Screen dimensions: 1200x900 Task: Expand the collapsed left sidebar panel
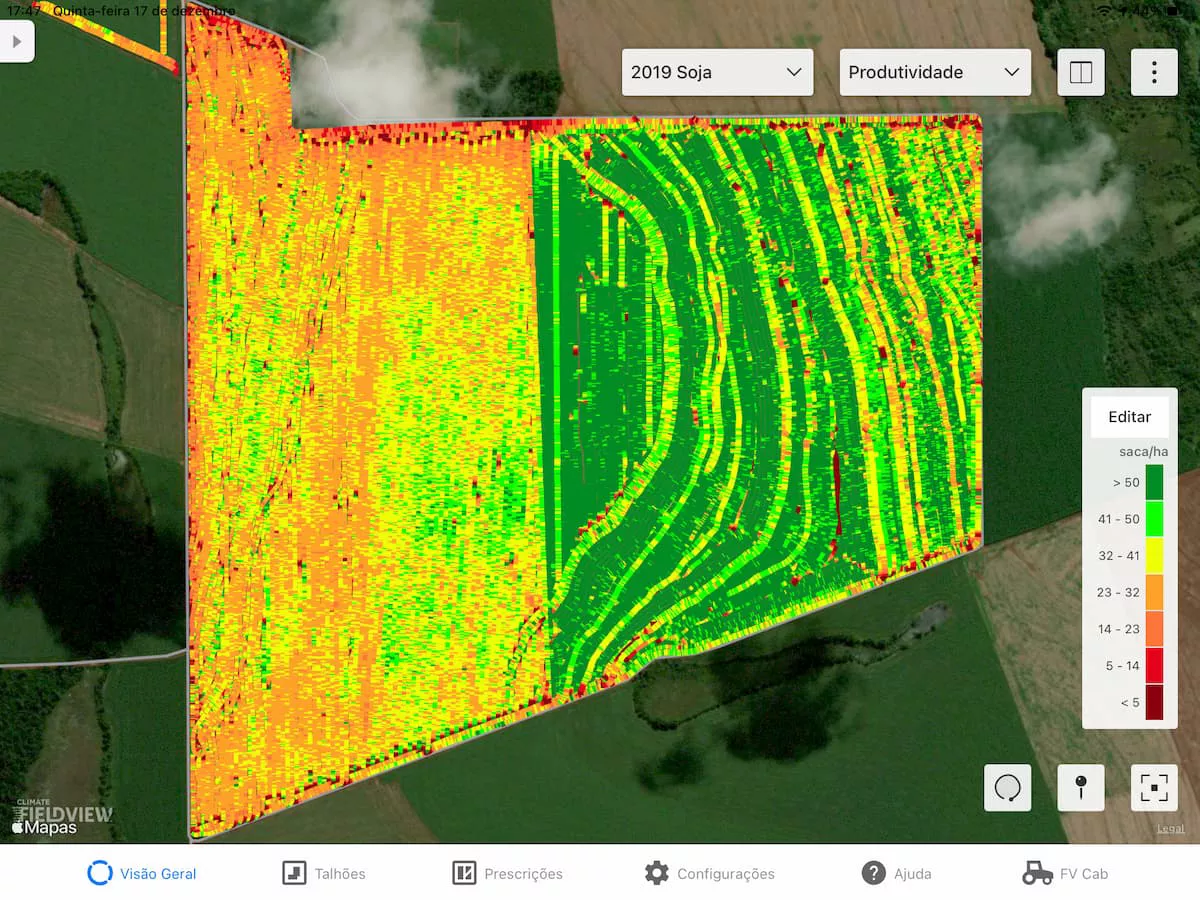pyautogui.click(x=17, y=41)
